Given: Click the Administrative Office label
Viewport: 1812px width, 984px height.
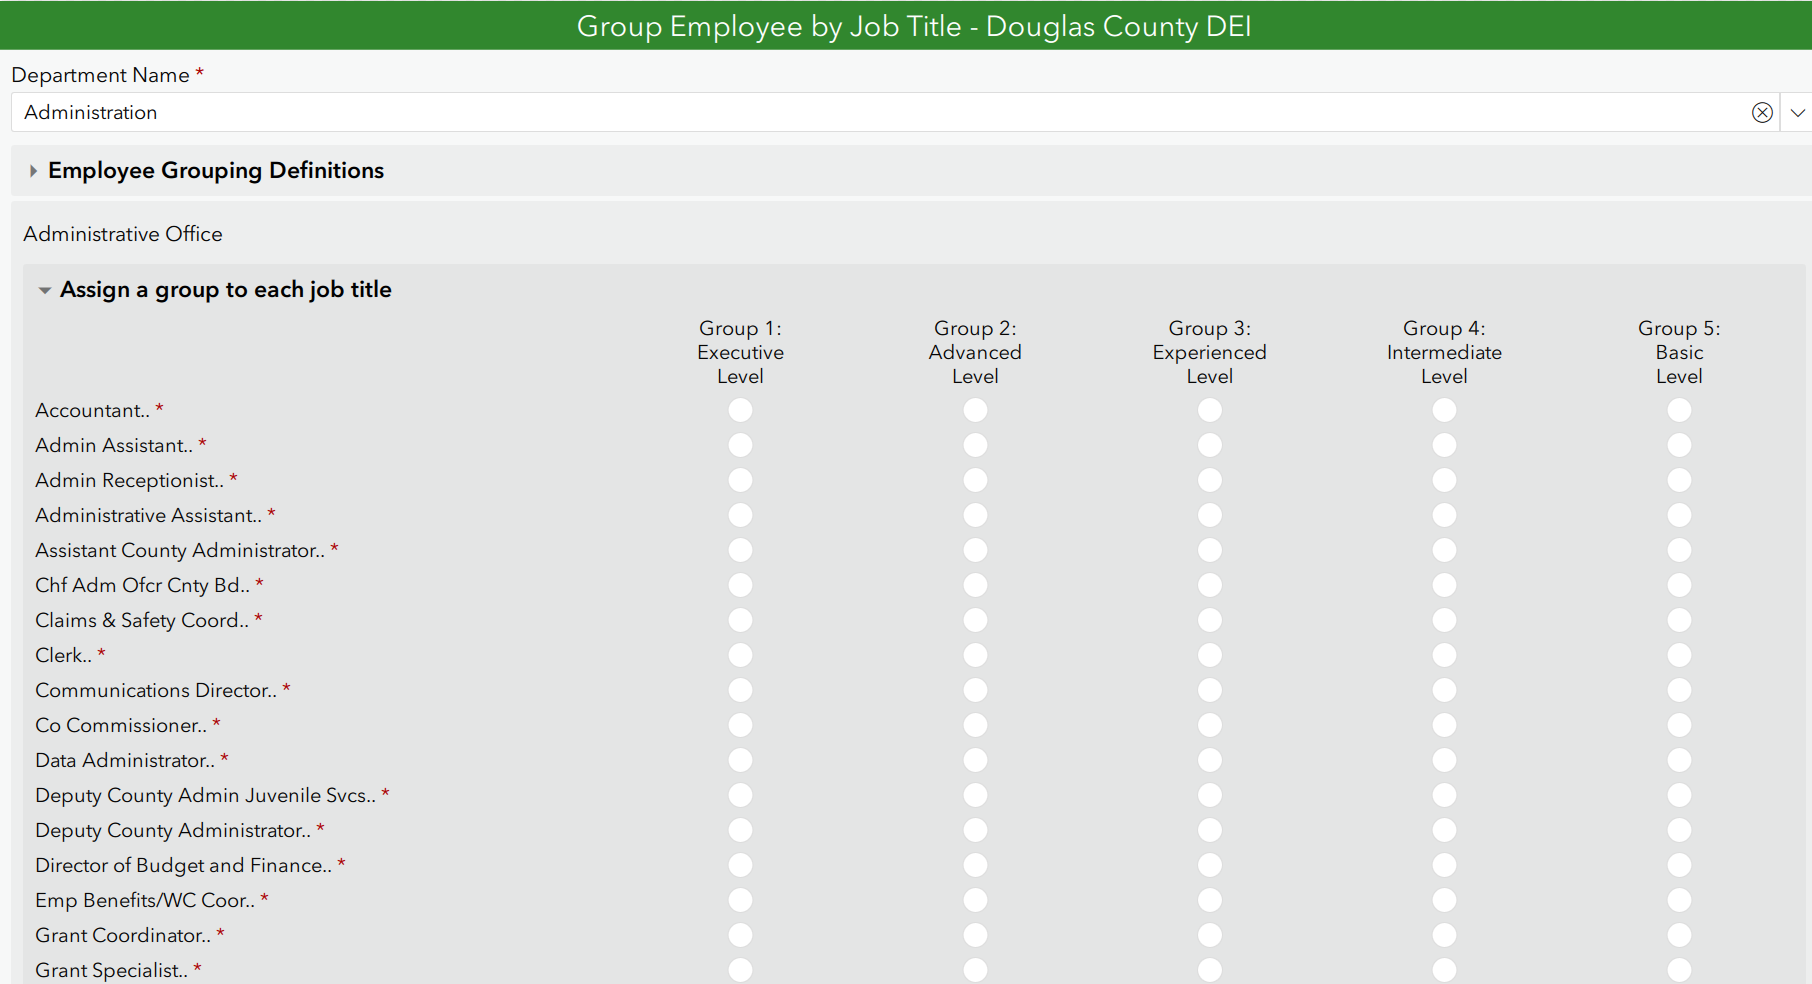Looking at the screenshot, I should 123,234.
